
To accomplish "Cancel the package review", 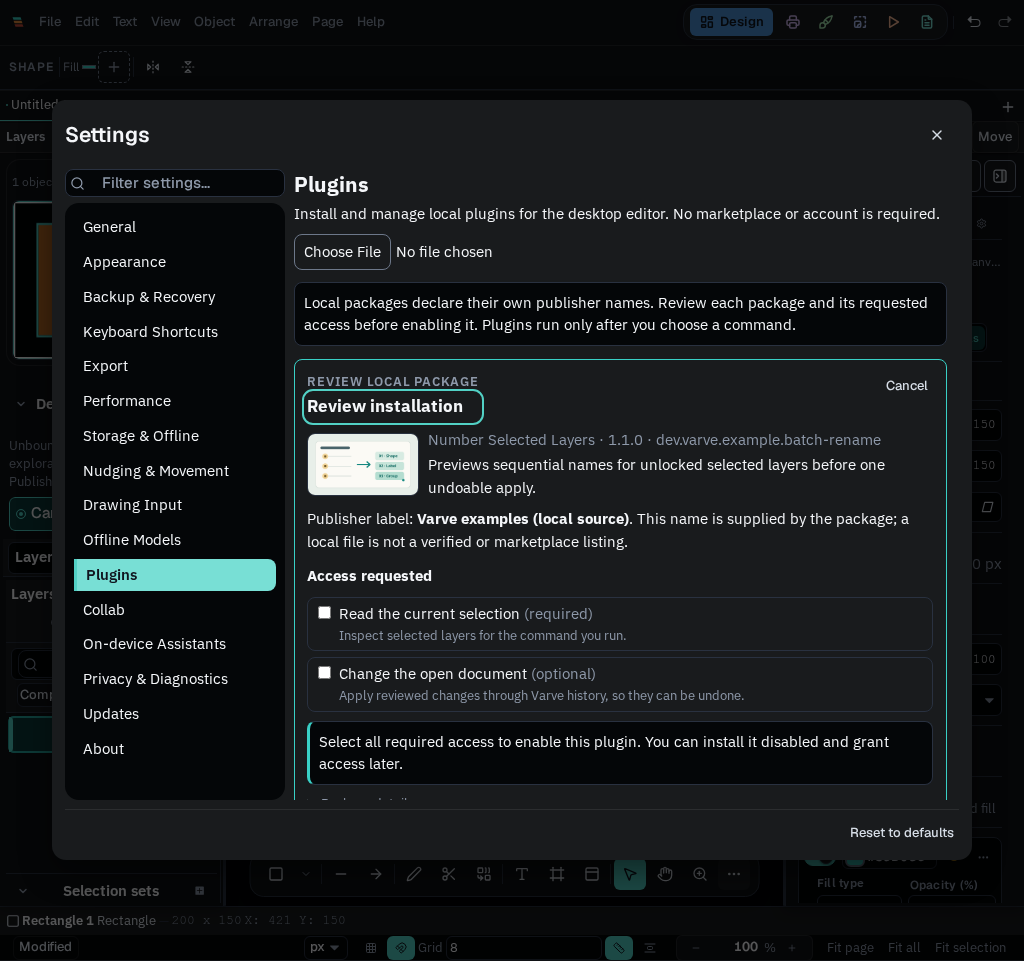I will click(x=906, y=385).
